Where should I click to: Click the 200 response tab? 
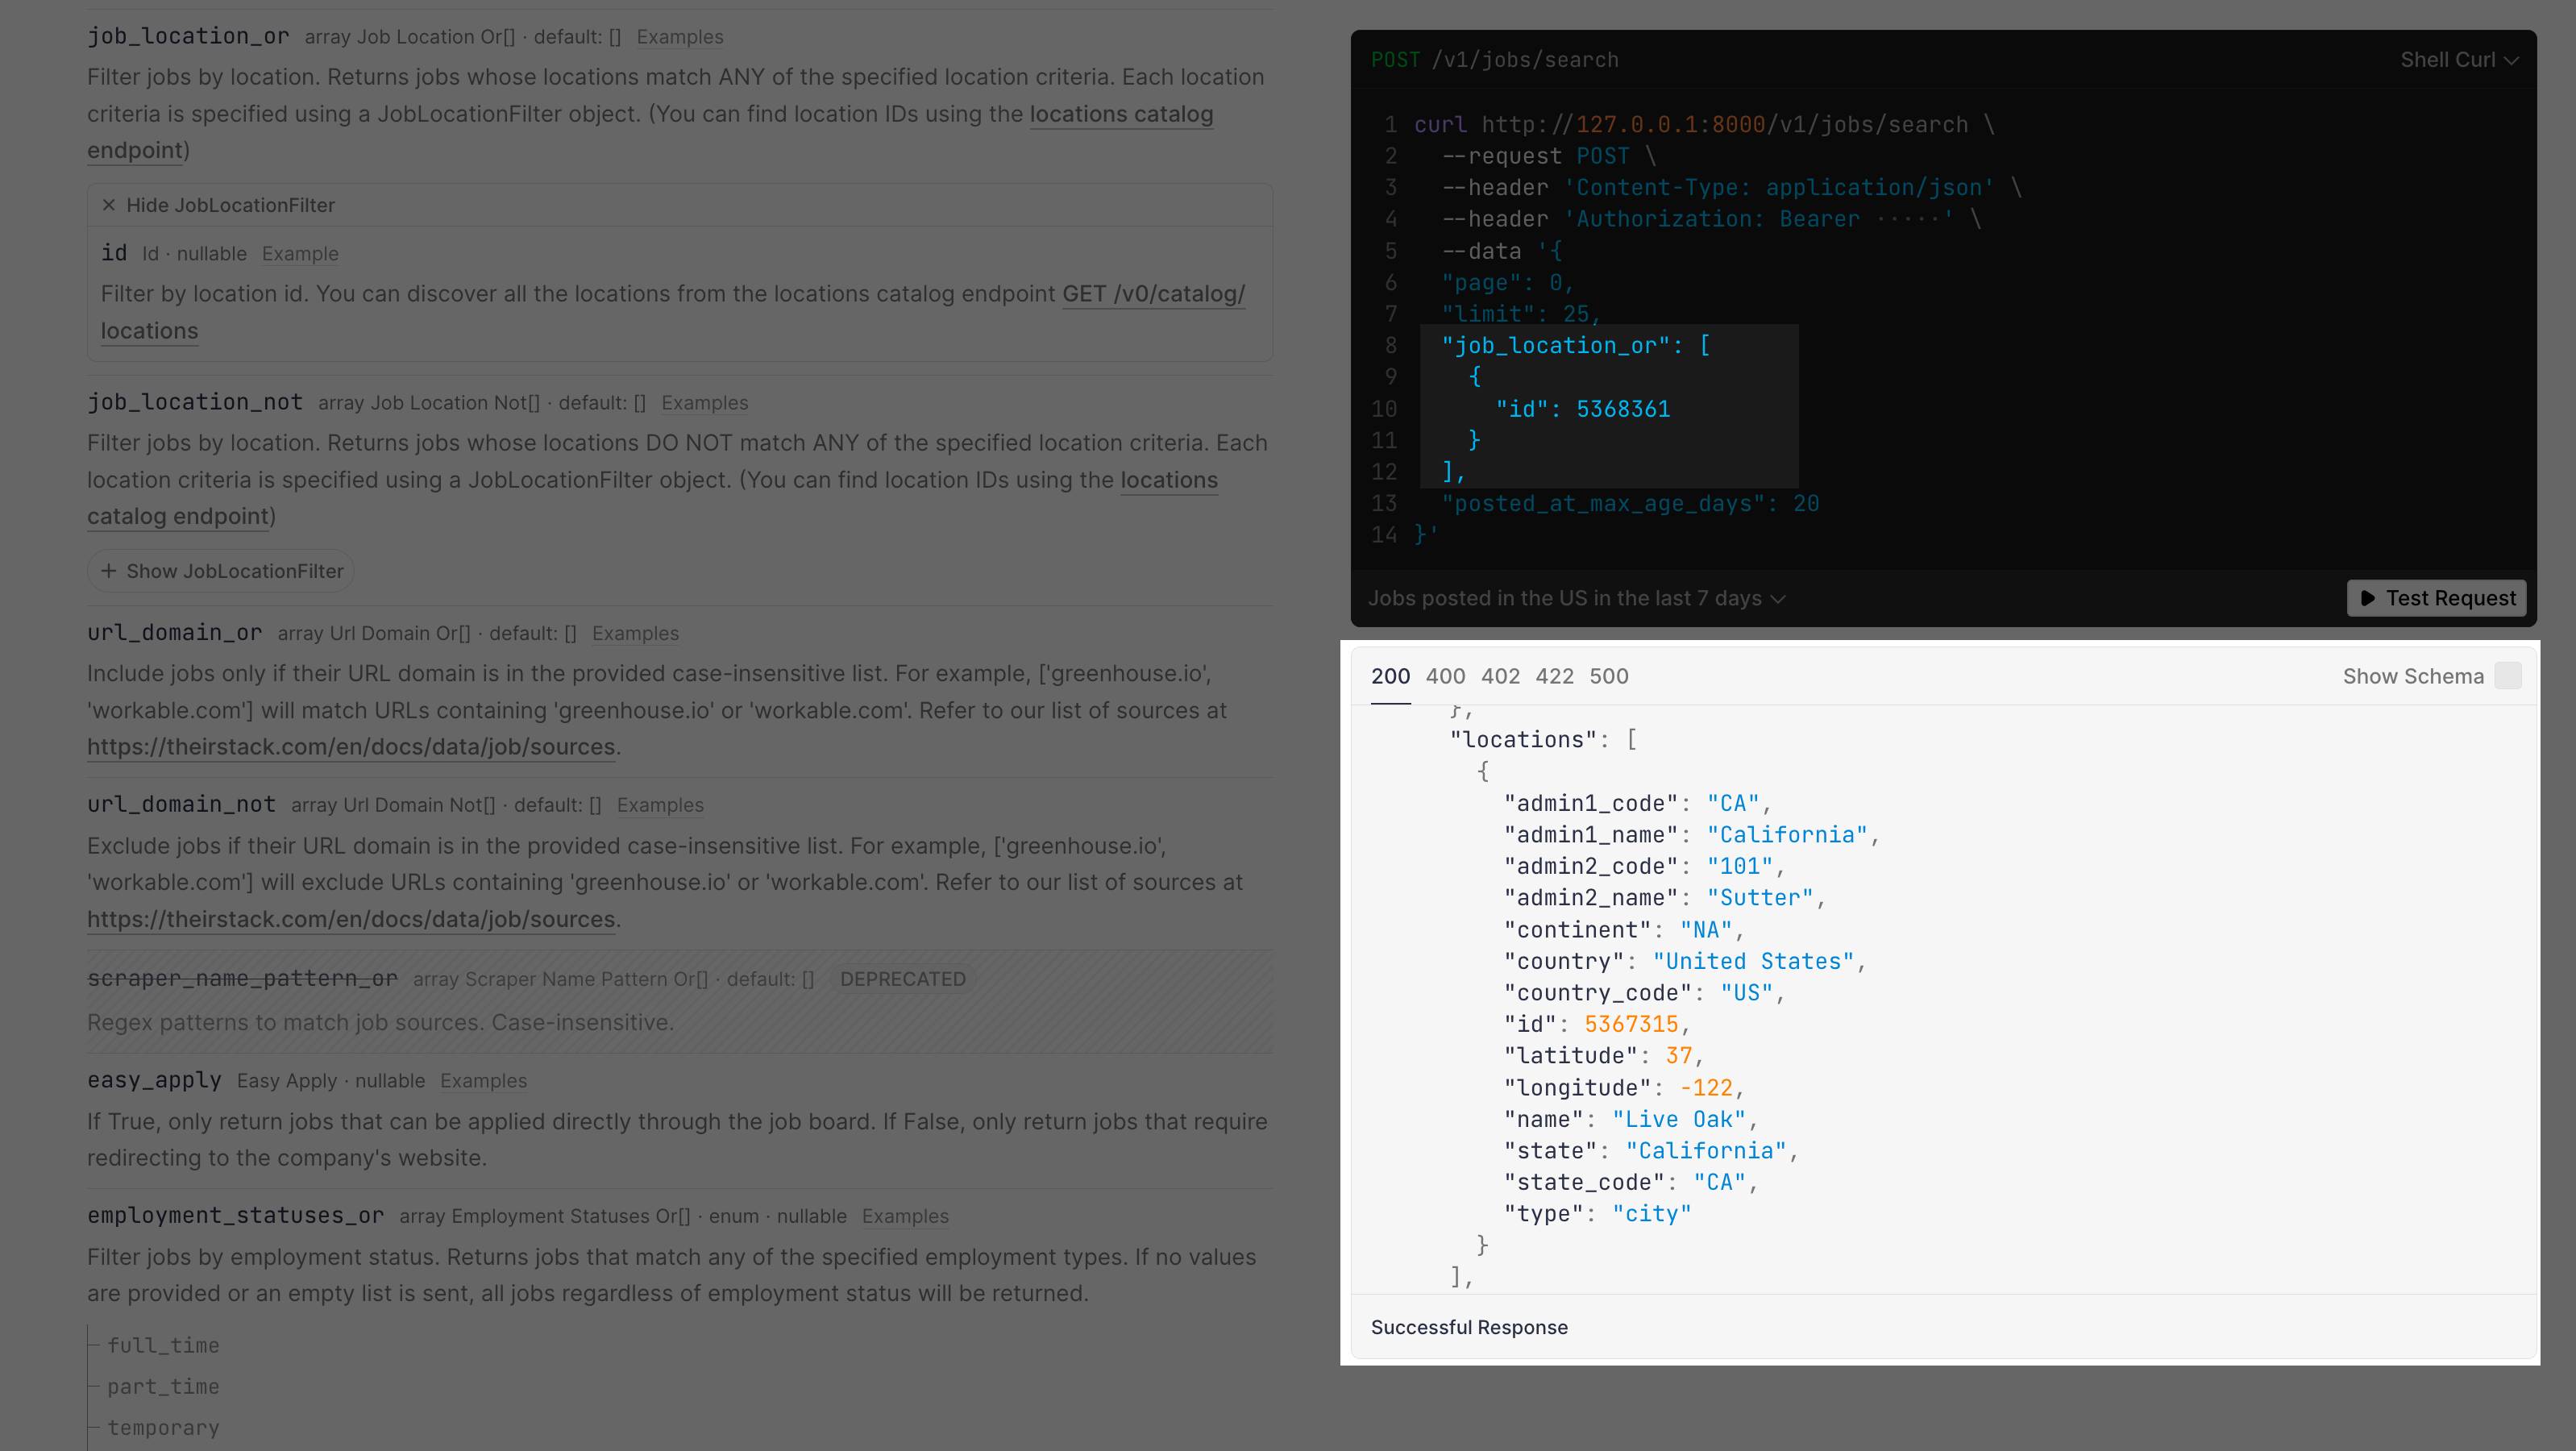point(1390,676)
